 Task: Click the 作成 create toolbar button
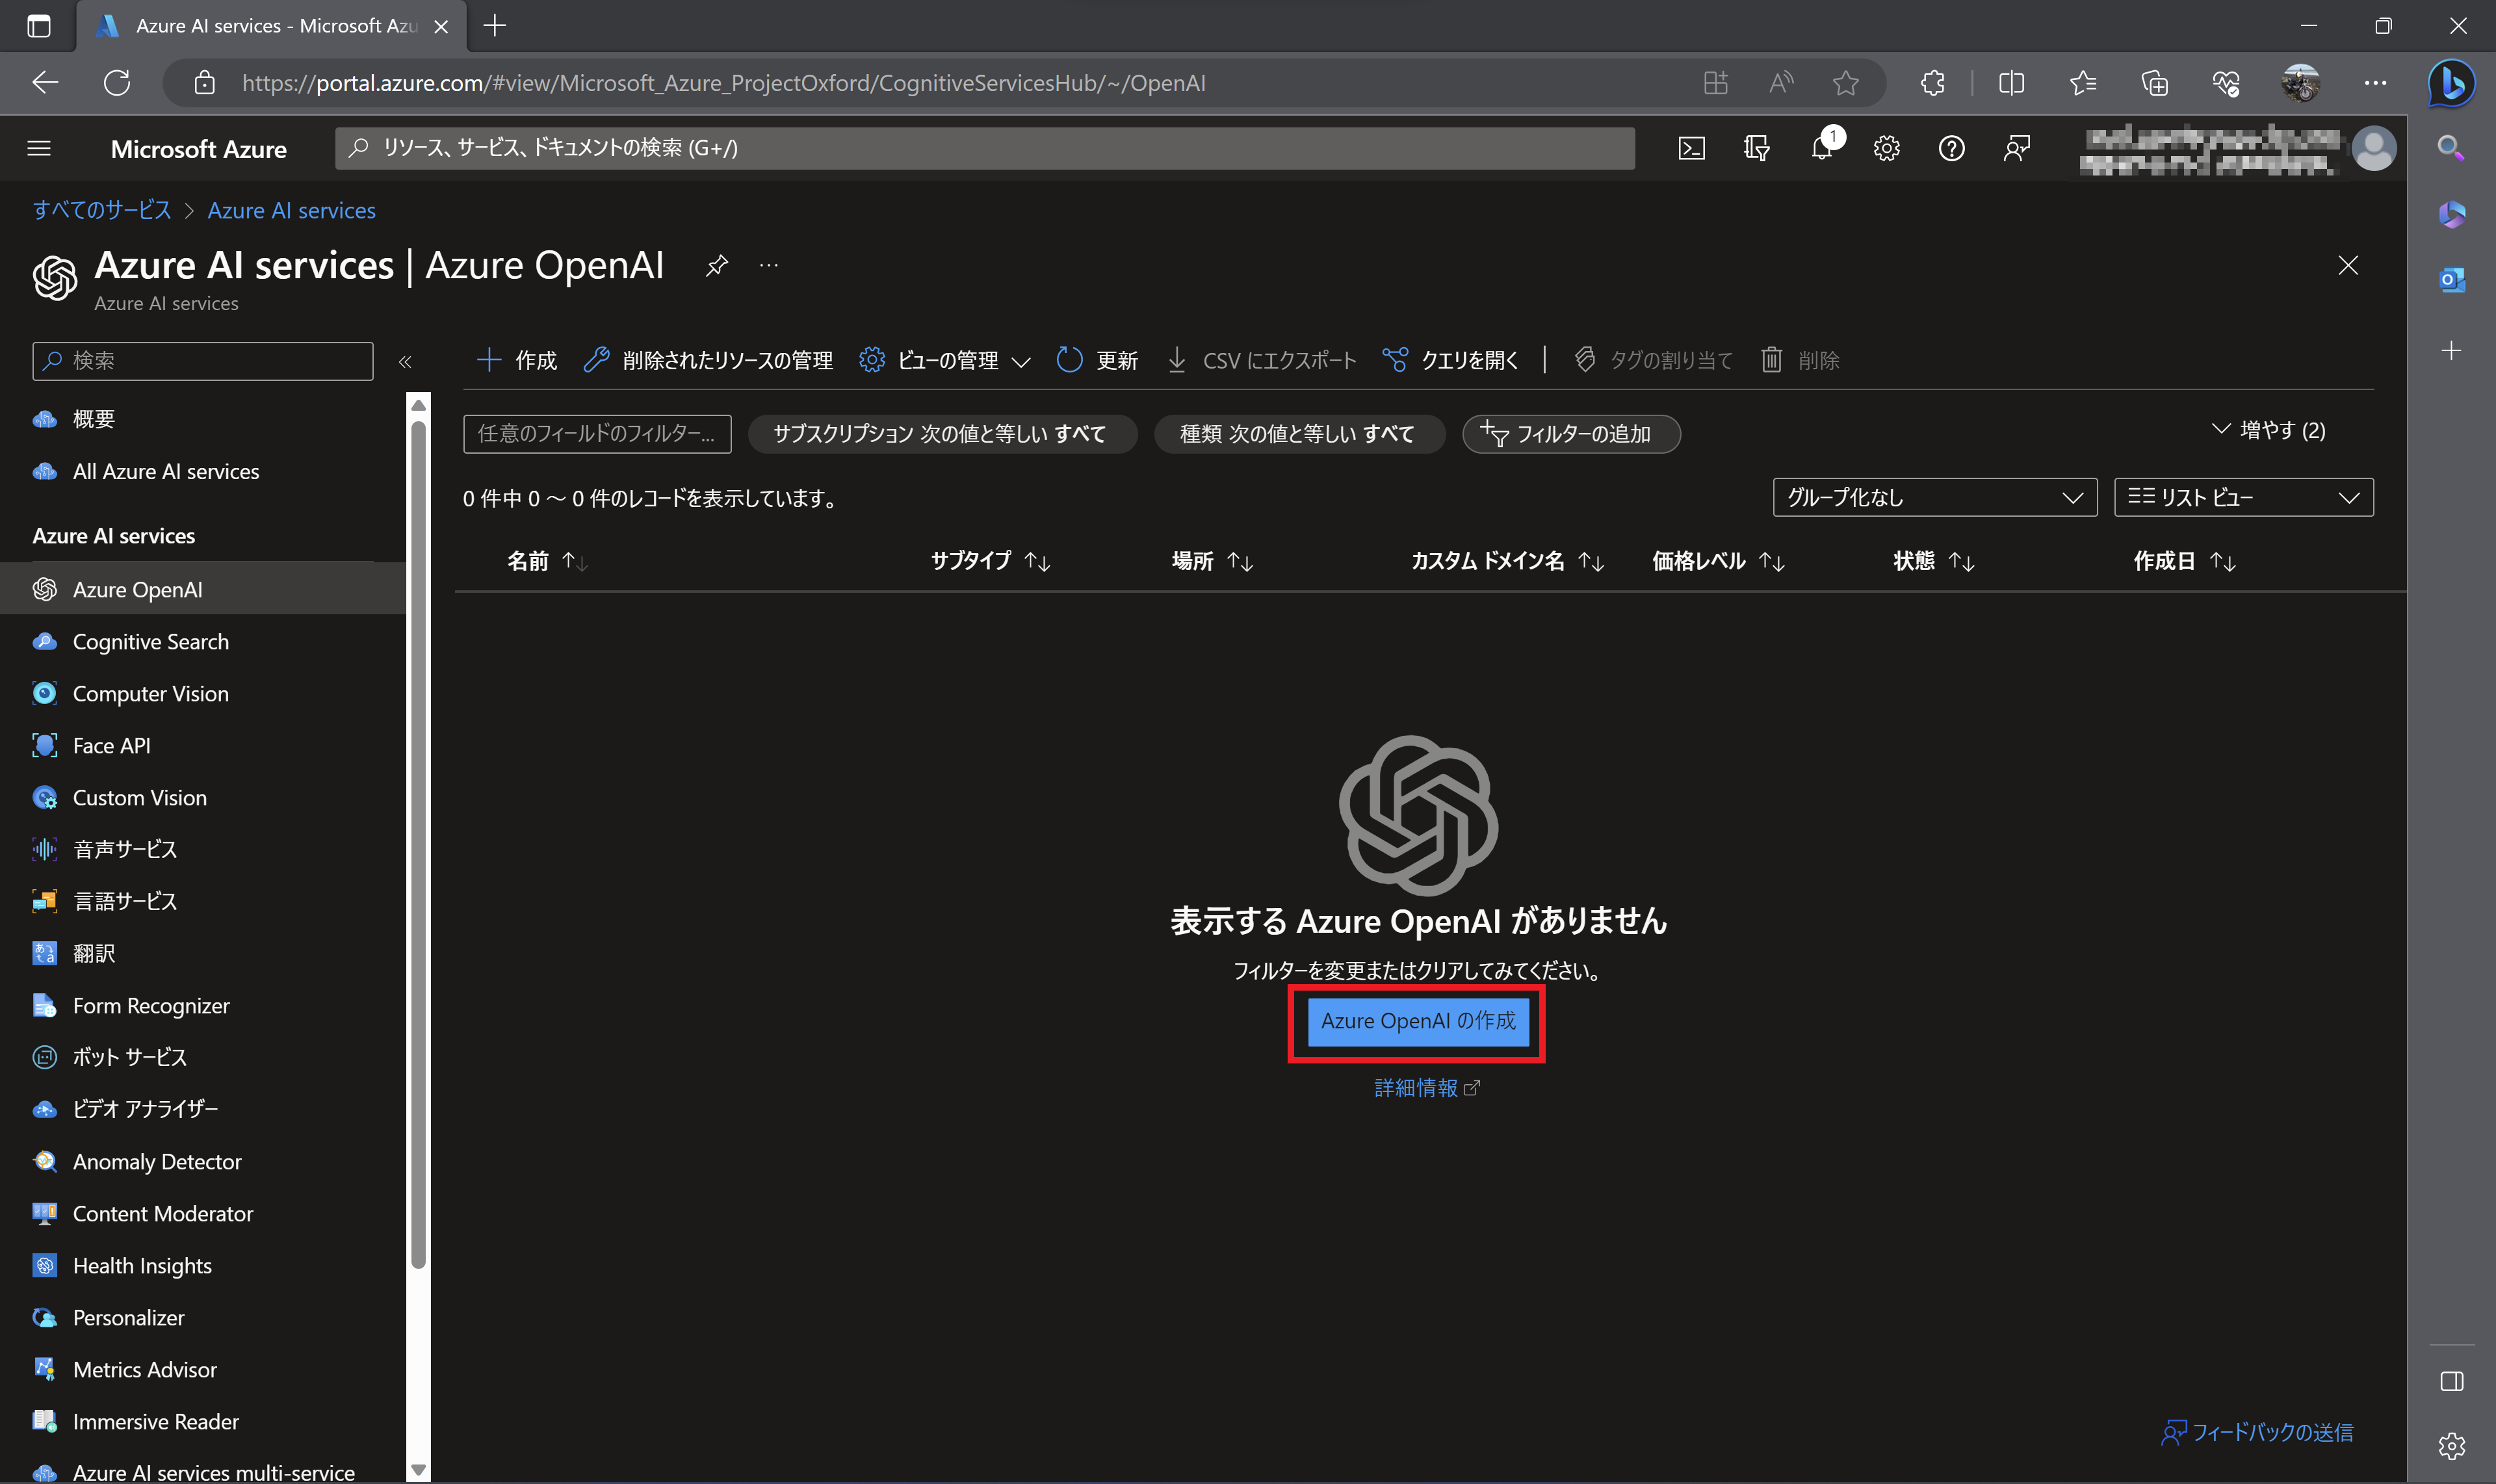tap(517, 360)
